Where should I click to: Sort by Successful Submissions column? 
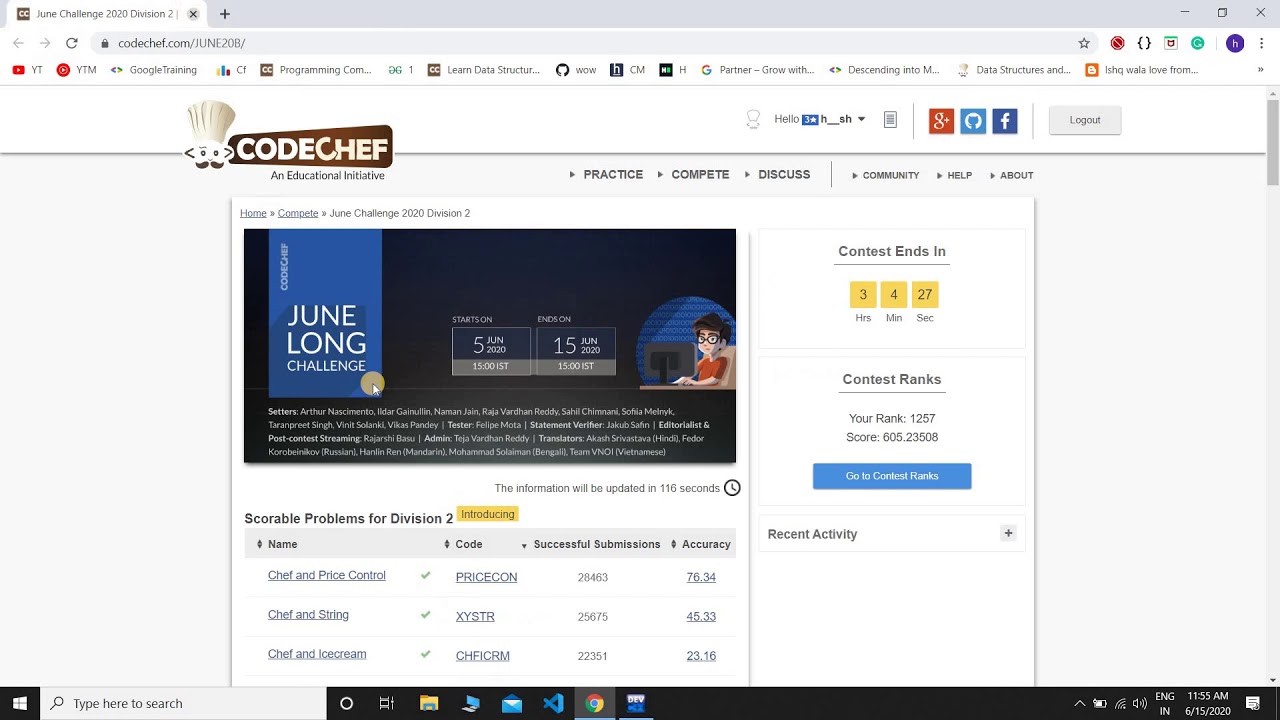point(590,544)
